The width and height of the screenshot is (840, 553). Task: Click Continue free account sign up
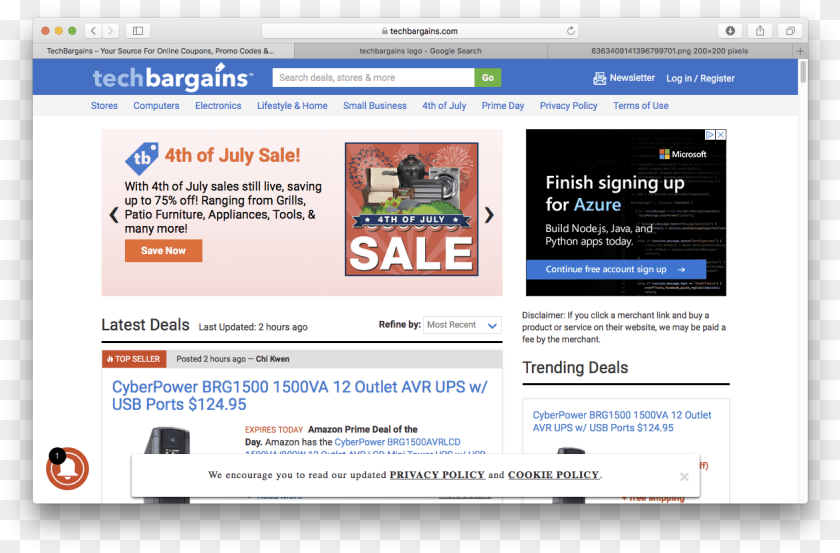(616, 270)
